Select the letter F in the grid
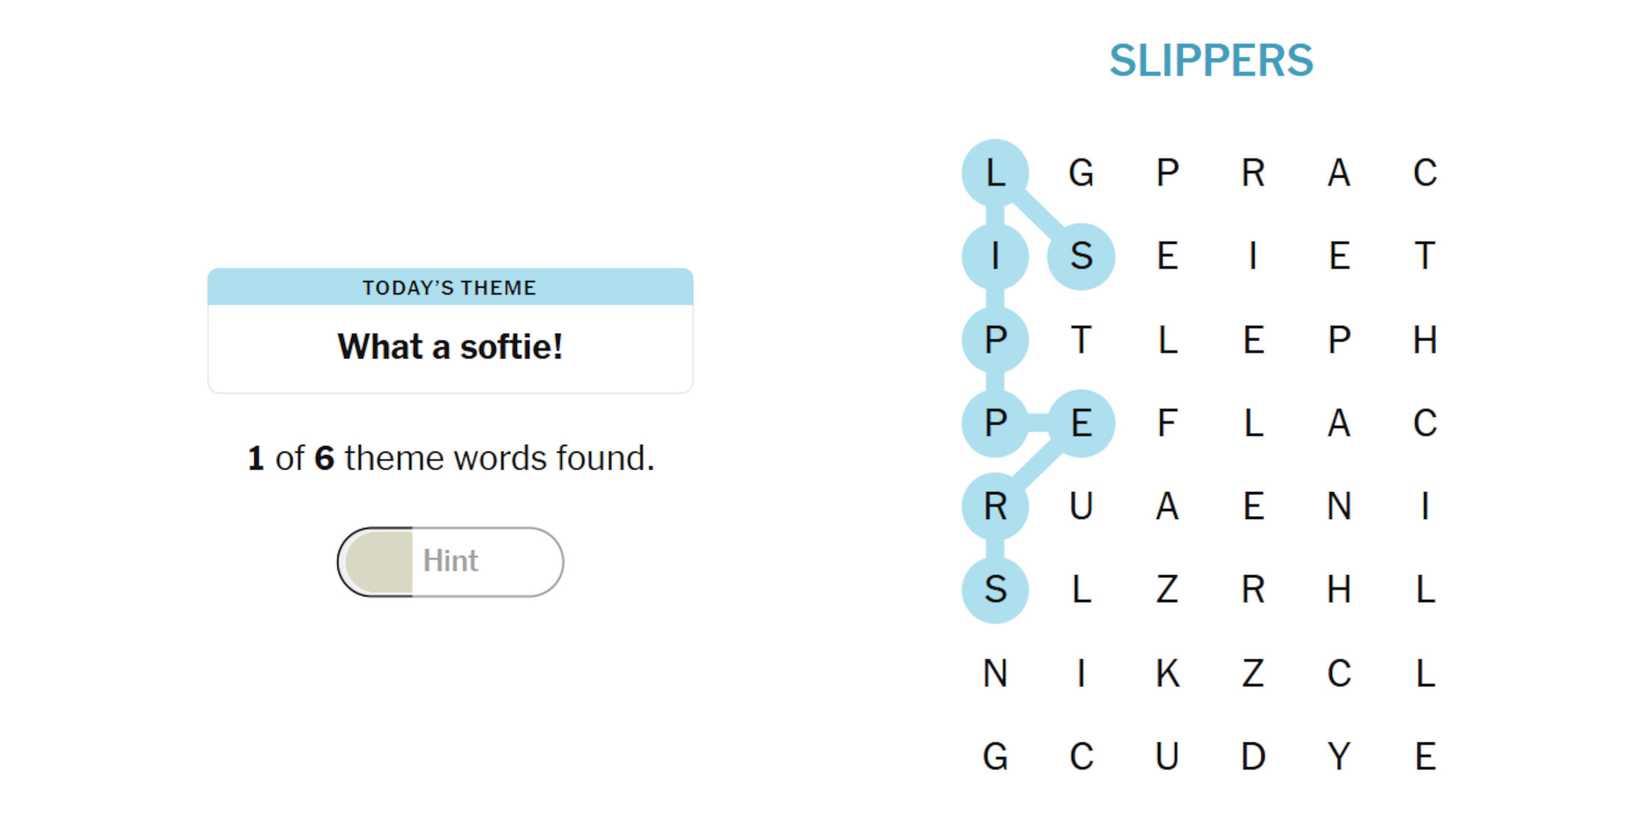Viewport: 1650px width, 825px height. coord(1167,424)
